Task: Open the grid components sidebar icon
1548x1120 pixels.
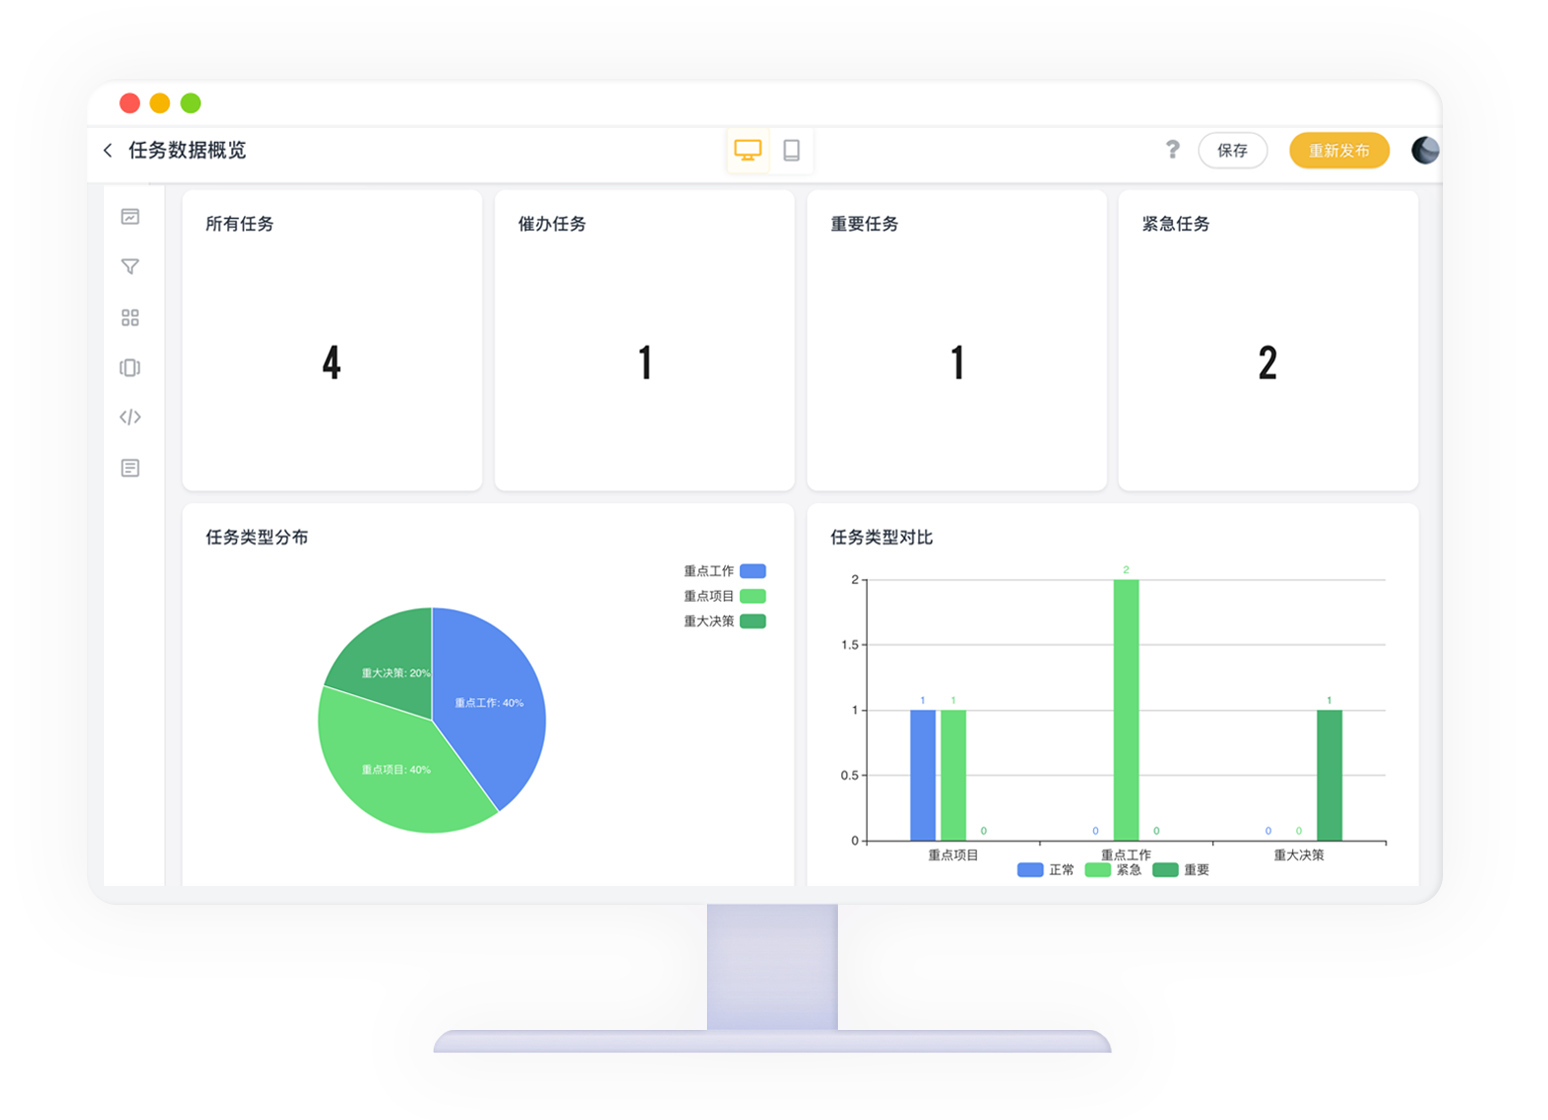Action: 130,318
